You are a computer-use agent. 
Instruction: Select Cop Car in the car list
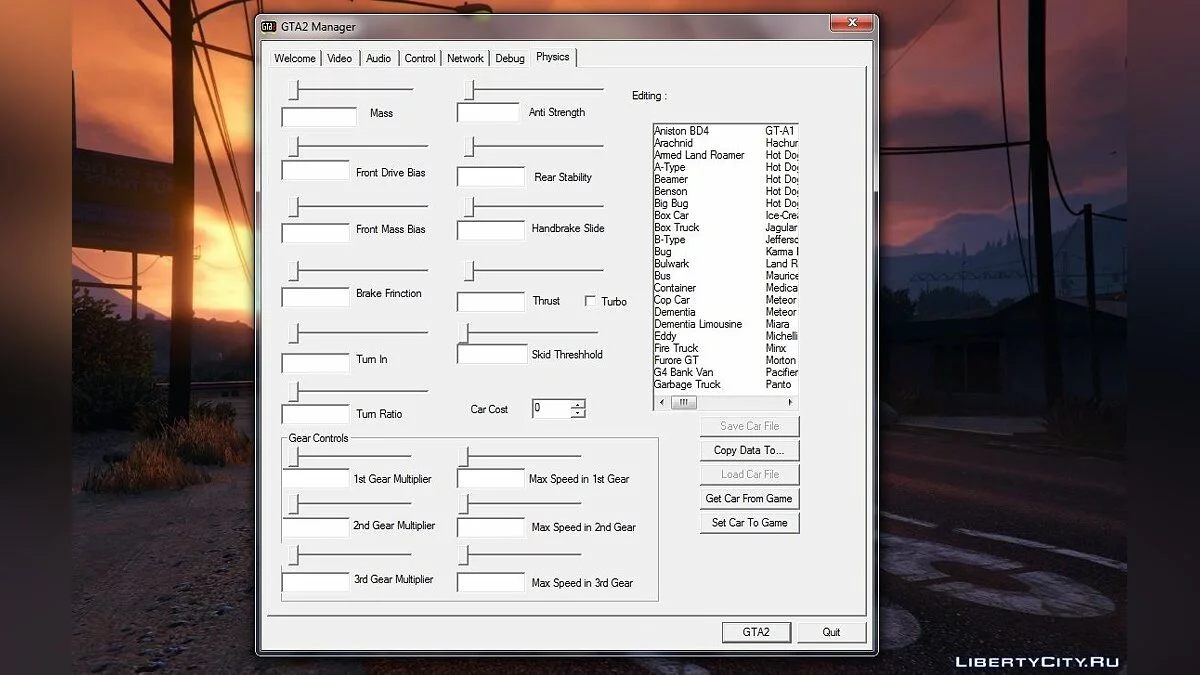(672, 300)
